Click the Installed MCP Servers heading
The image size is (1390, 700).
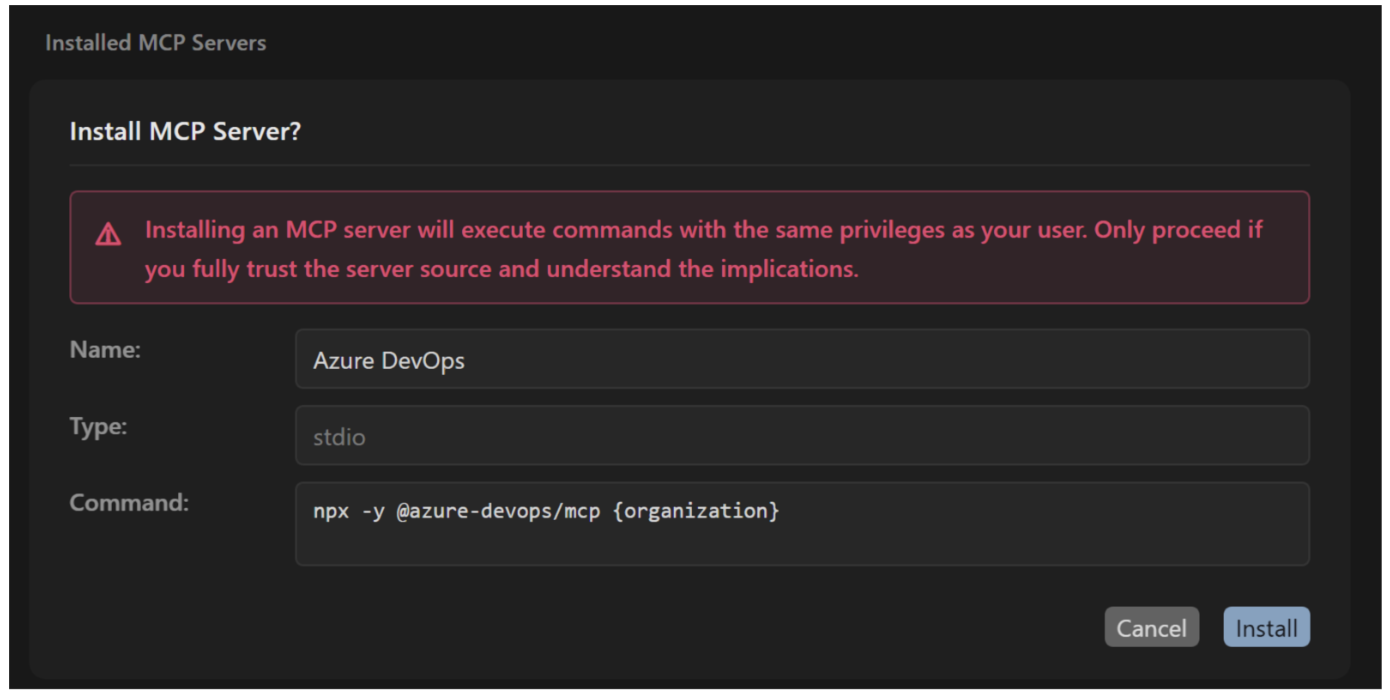pos(156,43)
